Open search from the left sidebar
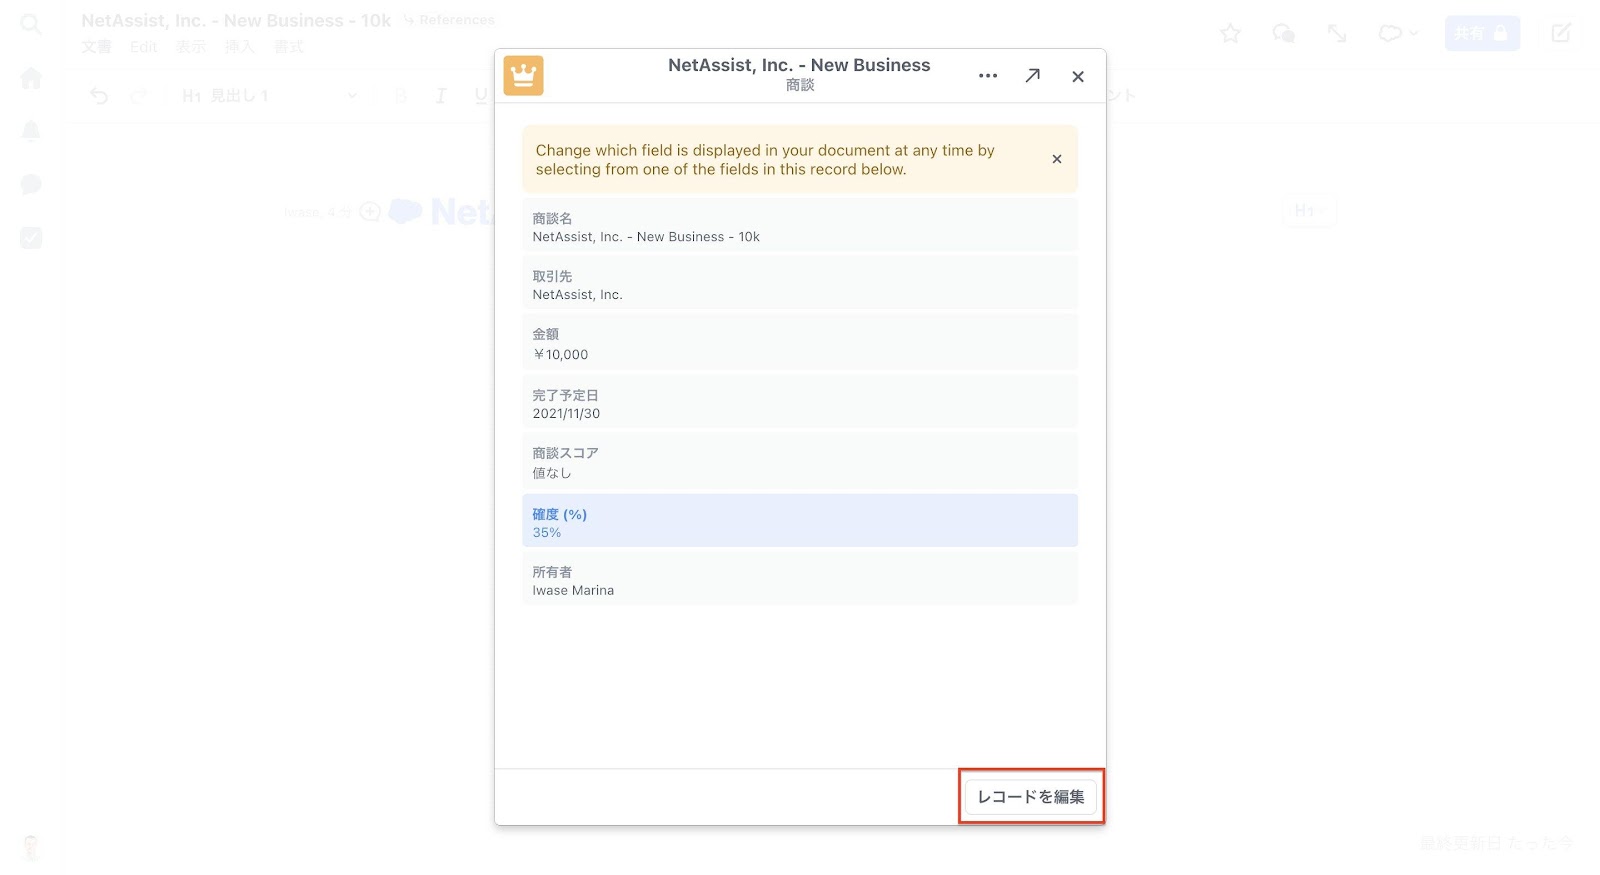The height and width of the screenshot is (875, 1600). (31, 24)
